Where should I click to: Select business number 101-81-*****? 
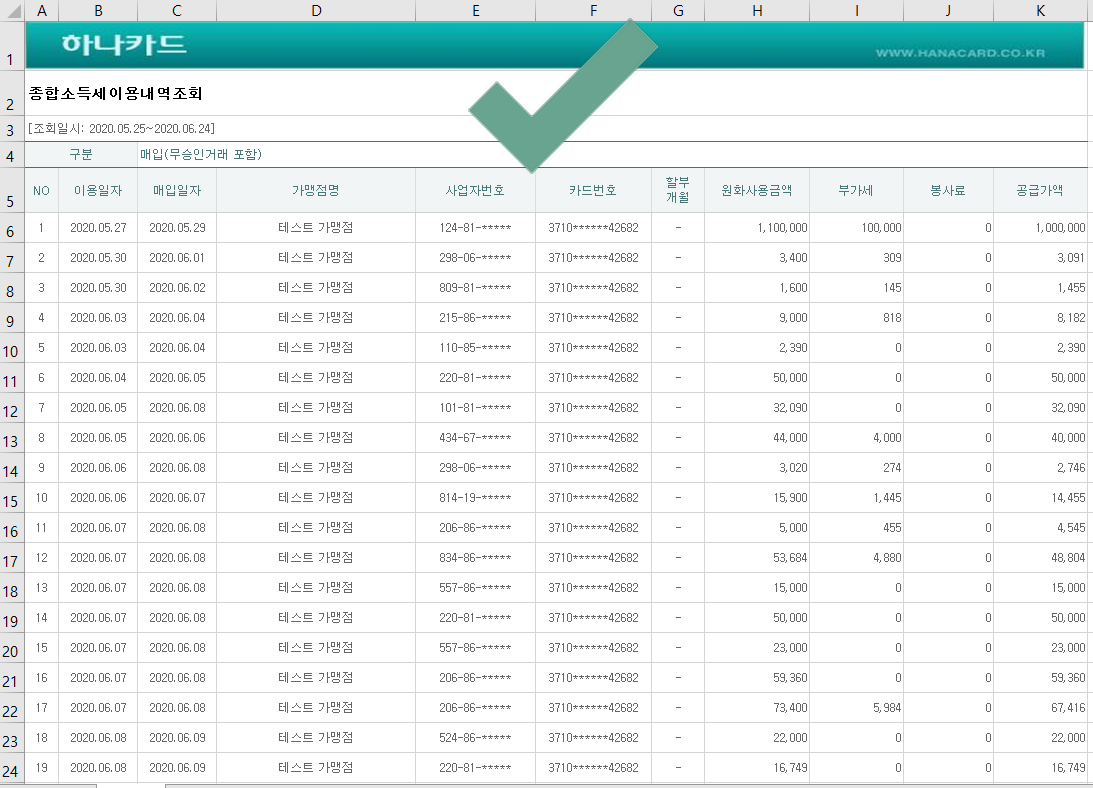475,408
